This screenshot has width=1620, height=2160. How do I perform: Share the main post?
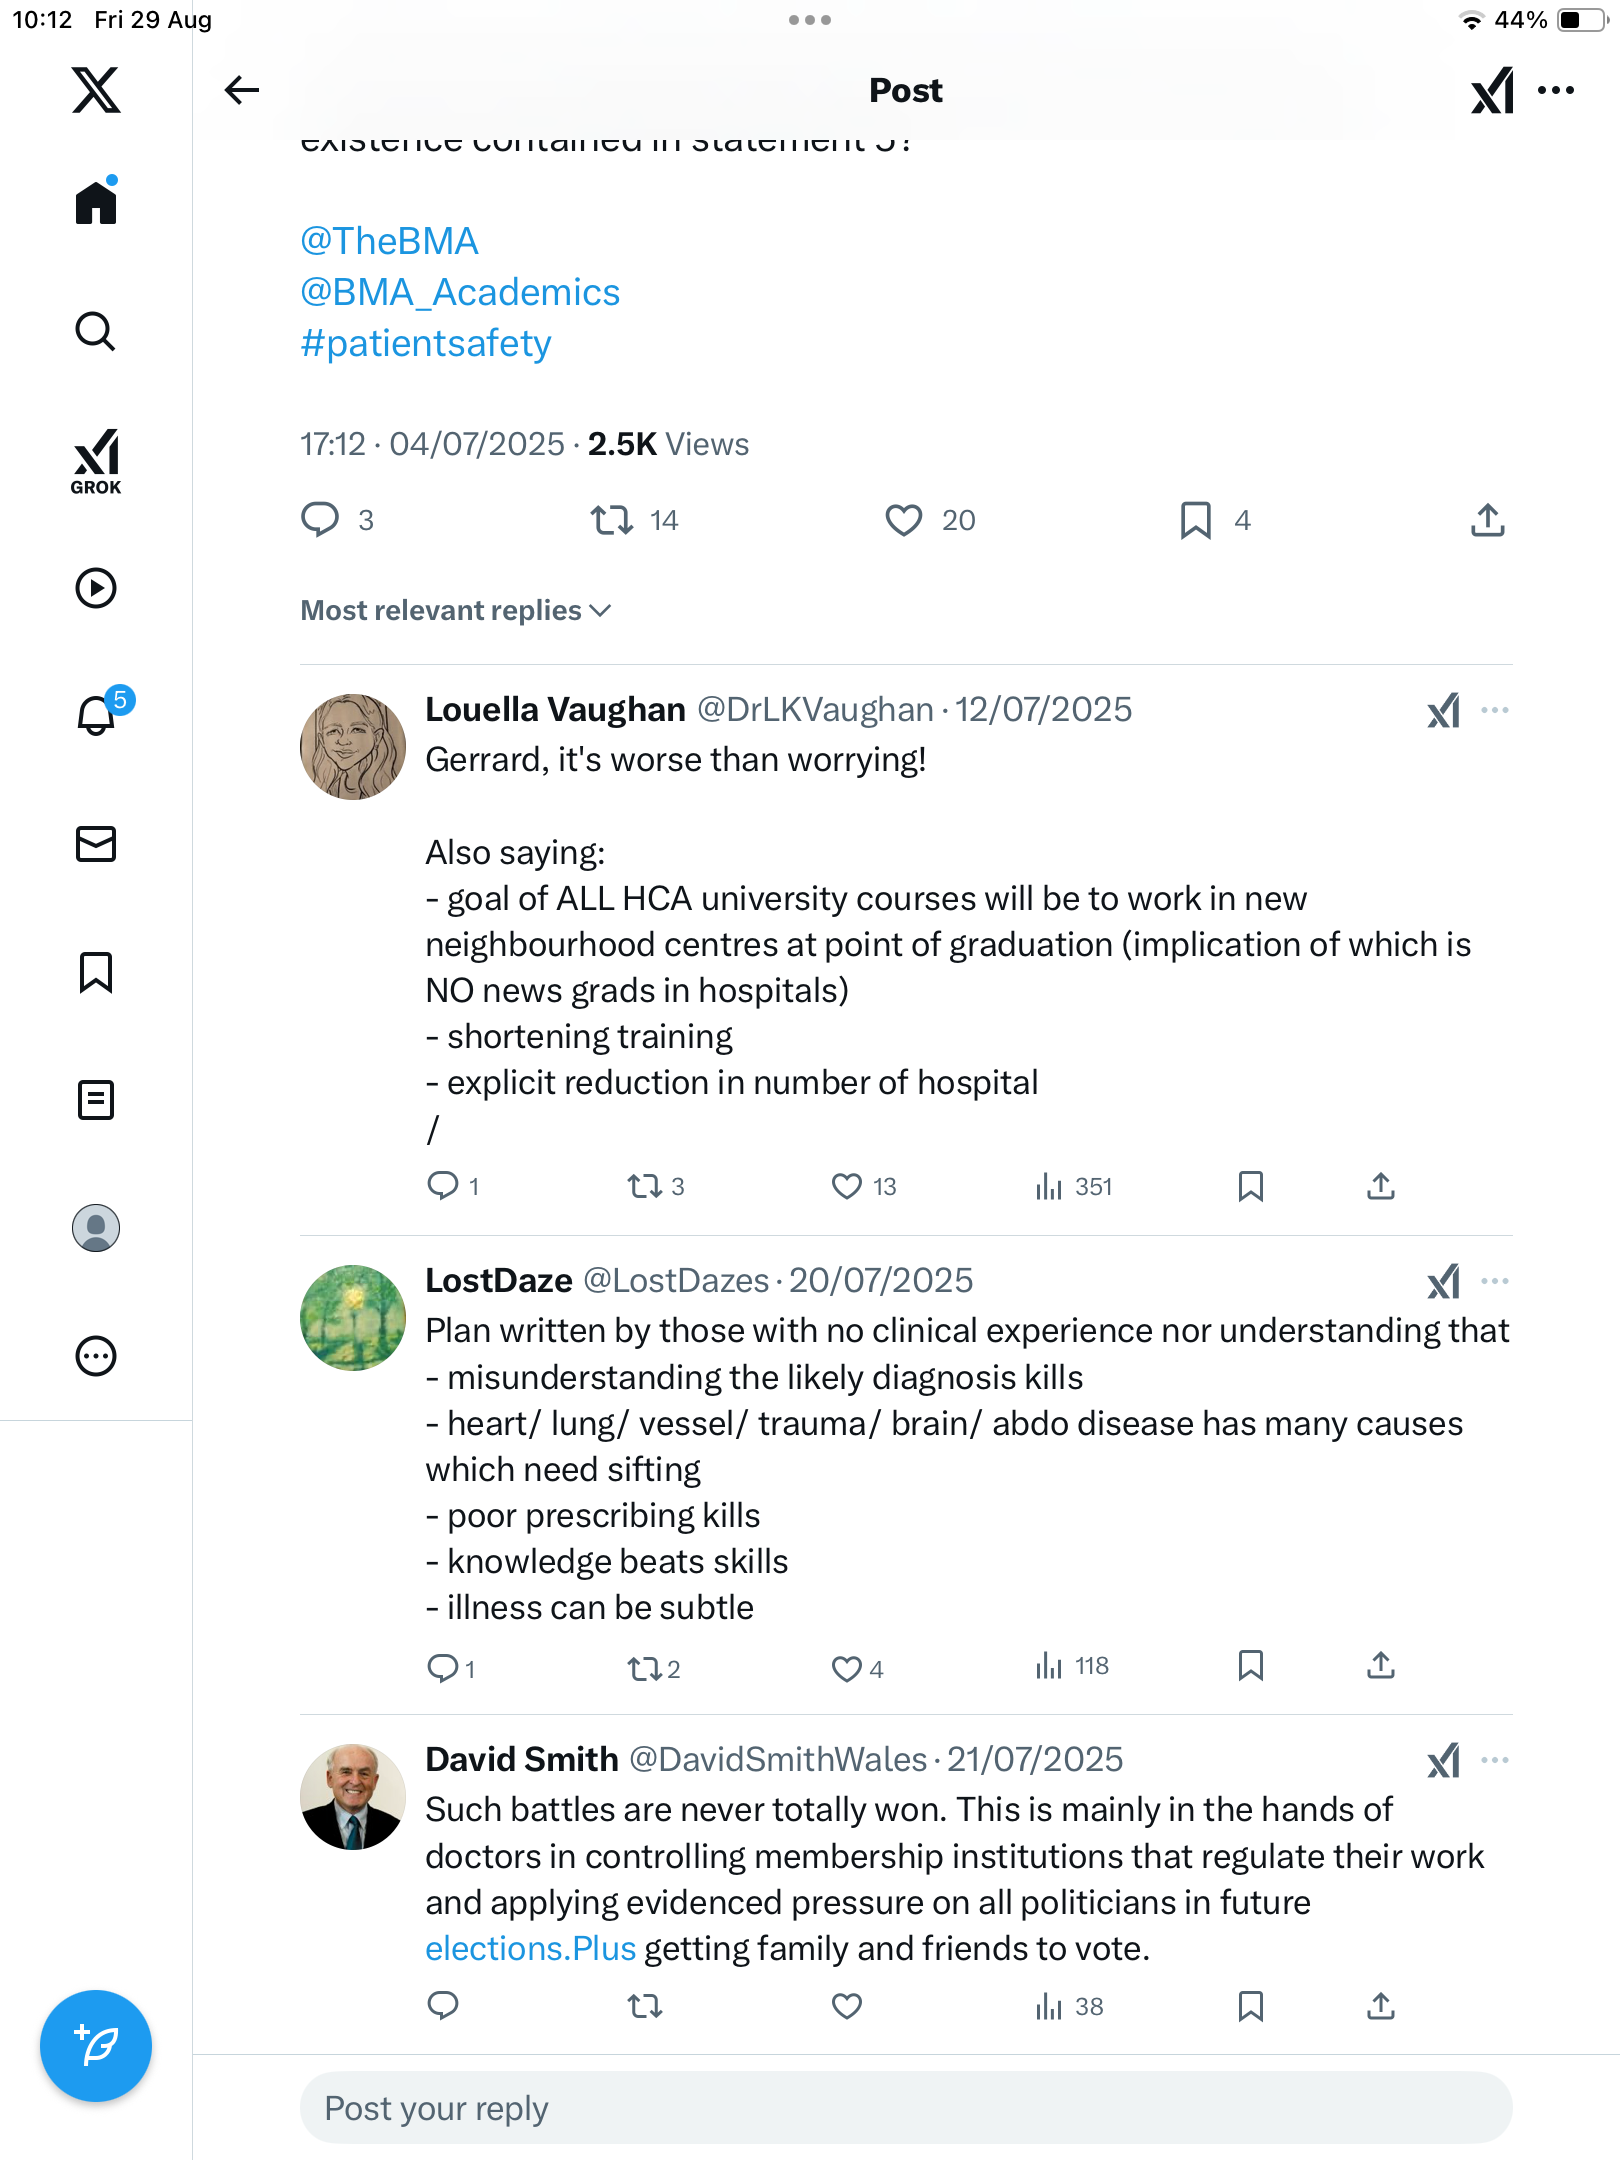click(1488, 520)
